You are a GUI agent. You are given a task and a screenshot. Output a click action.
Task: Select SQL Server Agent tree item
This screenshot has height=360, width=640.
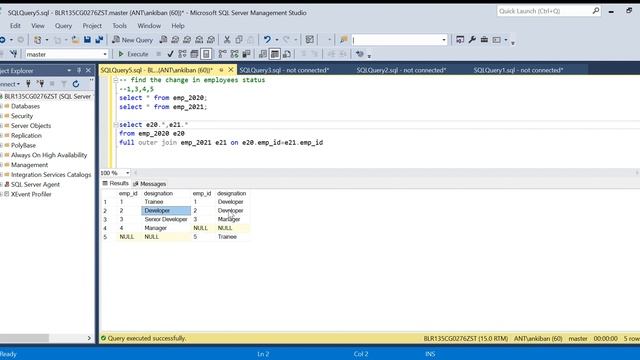click(35, 184)
